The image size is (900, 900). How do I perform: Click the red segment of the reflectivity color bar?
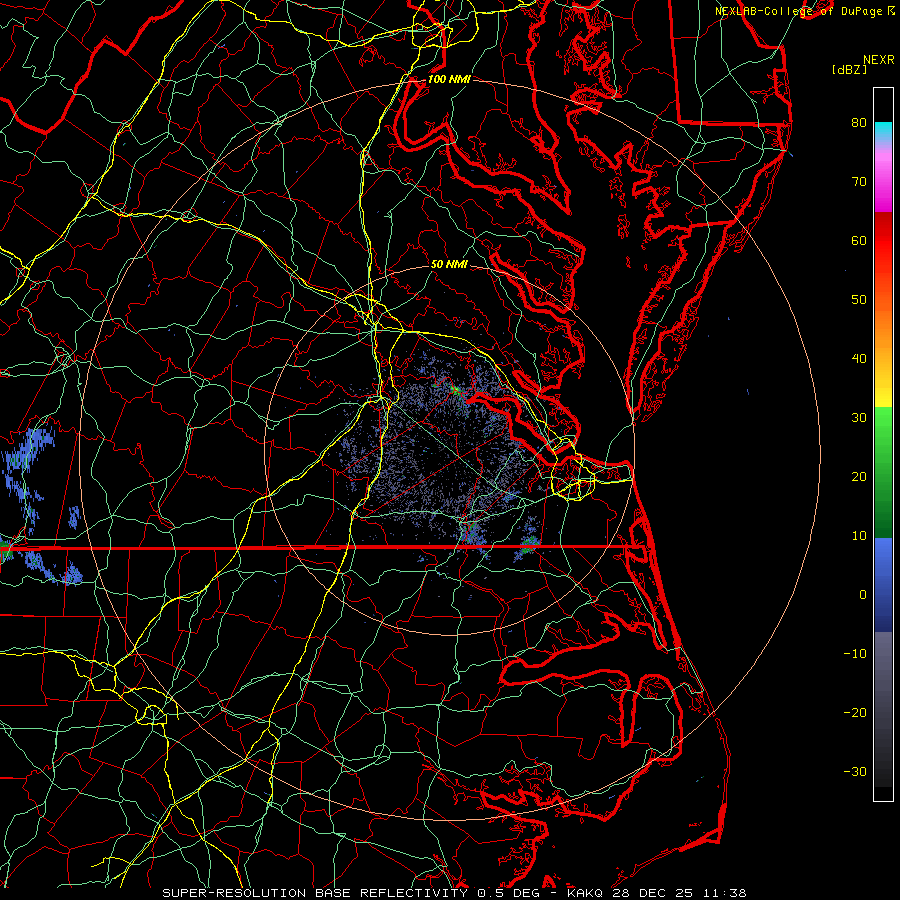click(883, 241)
